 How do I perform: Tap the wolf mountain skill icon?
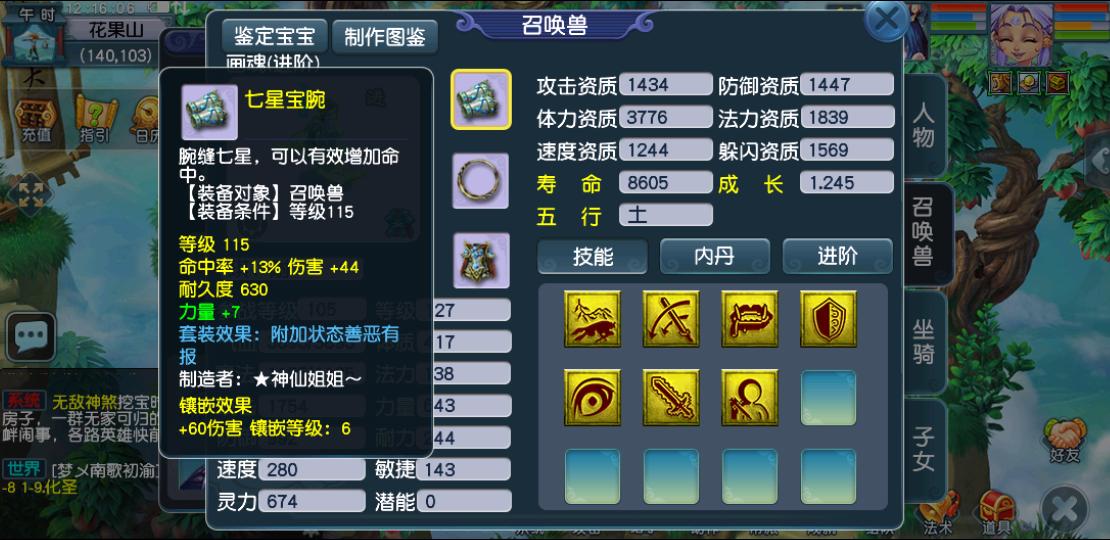pos(593,319)
